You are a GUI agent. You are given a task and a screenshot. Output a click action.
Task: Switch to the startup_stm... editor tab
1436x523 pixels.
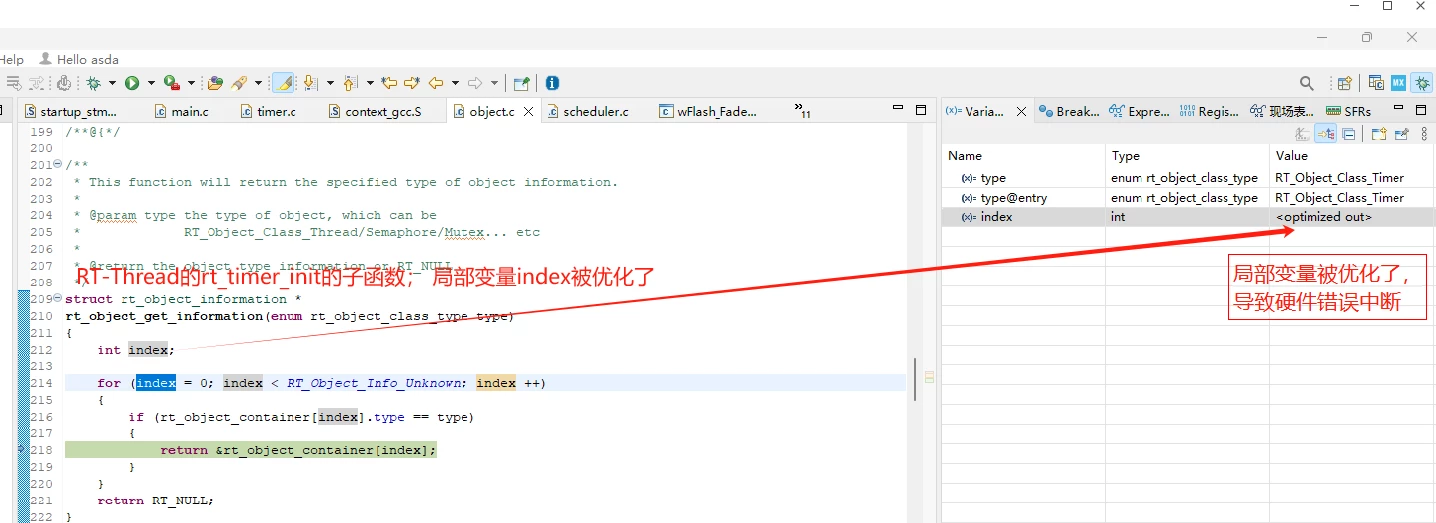(x=70, y=112)
